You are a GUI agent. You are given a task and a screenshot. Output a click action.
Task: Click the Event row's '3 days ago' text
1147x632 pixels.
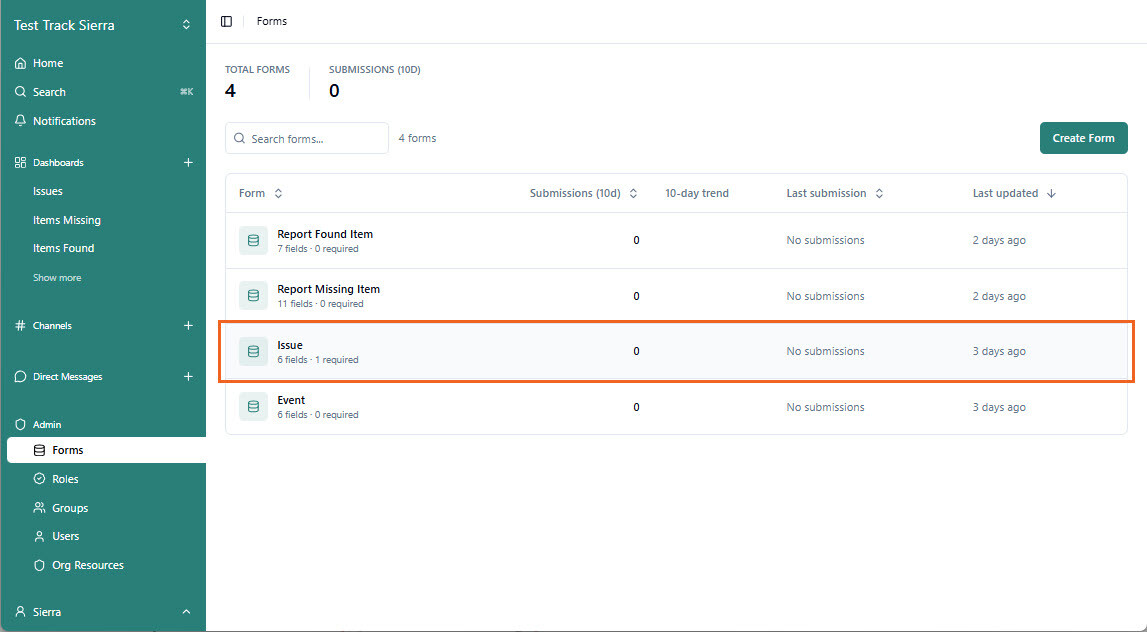point(999,407)
